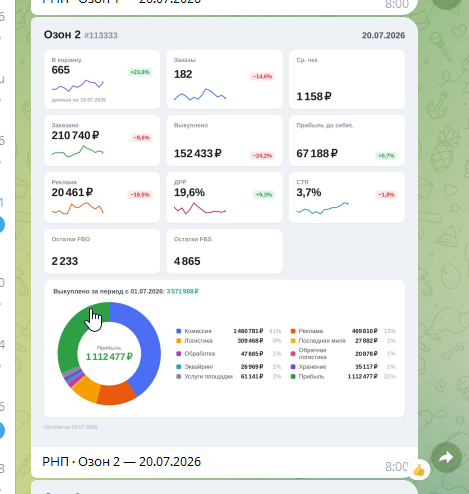Click the −19,5% badge in the Реклама card
Viewport: 469px width, 494px height.
(x=140, y=195)
